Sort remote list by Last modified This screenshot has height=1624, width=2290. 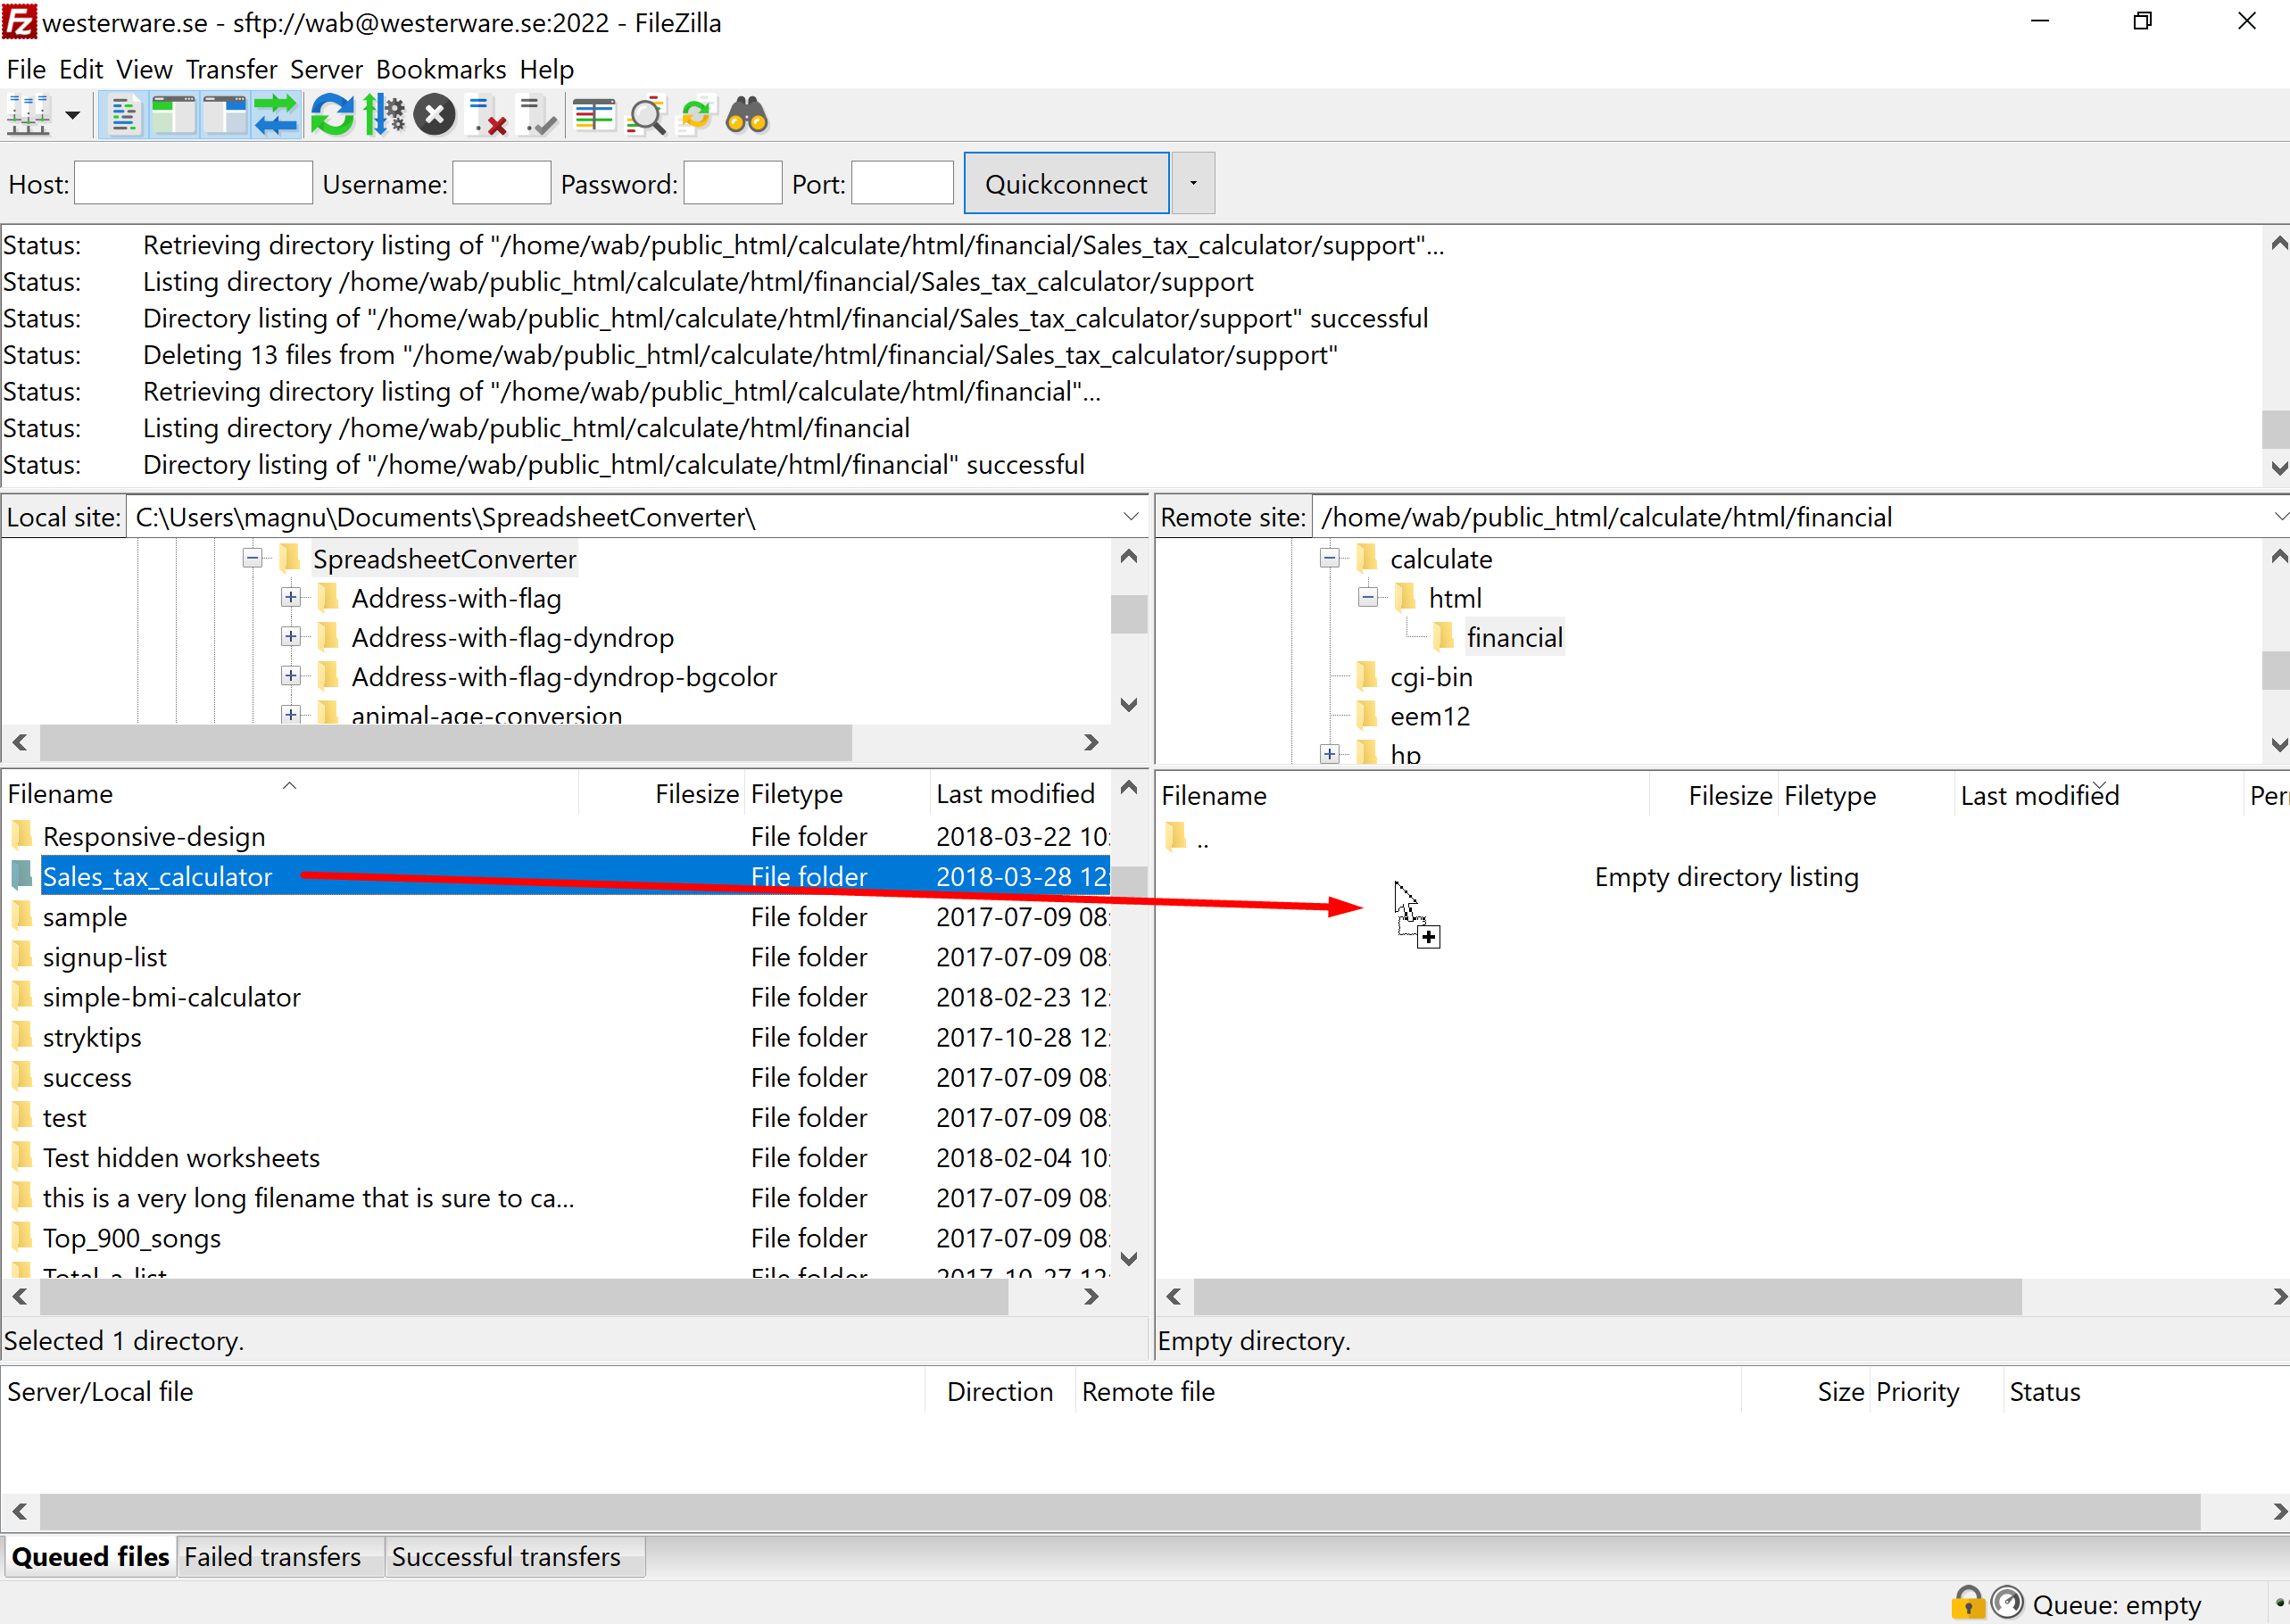click(x=2098, y=795)
